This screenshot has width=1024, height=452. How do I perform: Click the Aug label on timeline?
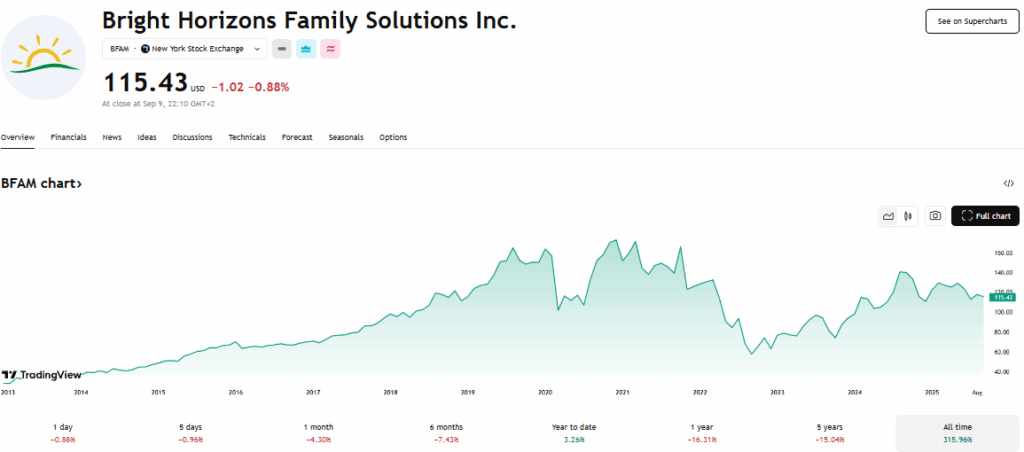click(977, 393)
